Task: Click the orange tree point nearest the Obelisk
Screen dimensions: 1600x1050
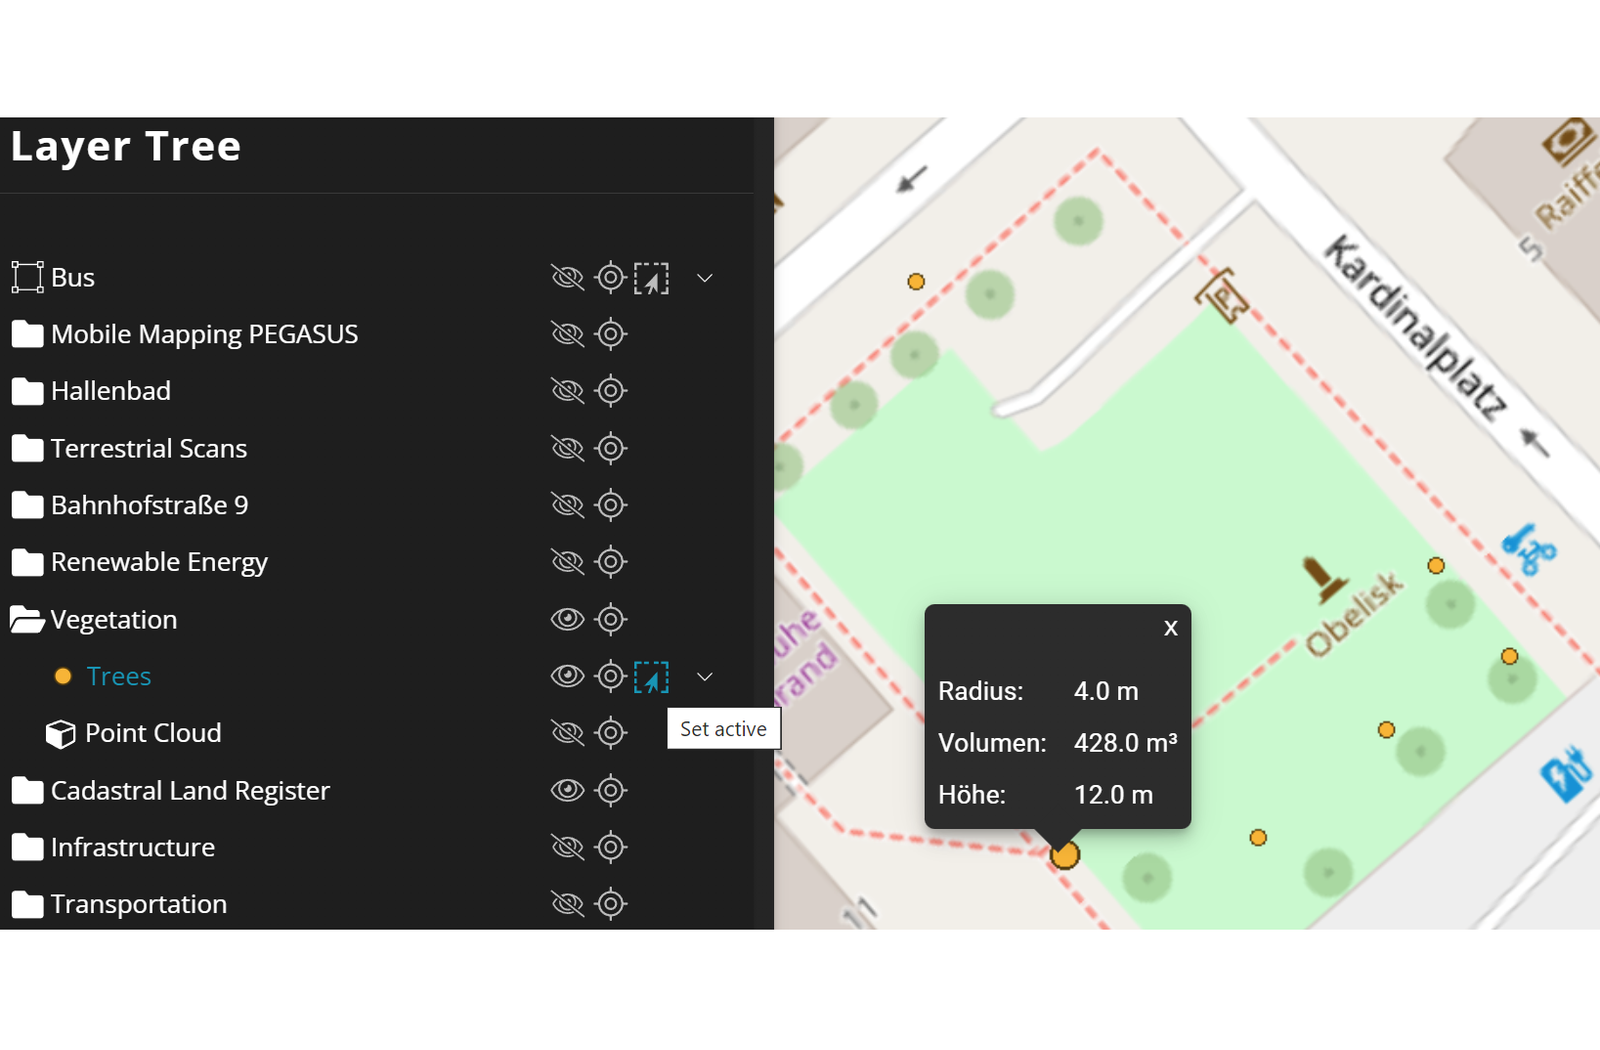Action: tap(1436, 566)
